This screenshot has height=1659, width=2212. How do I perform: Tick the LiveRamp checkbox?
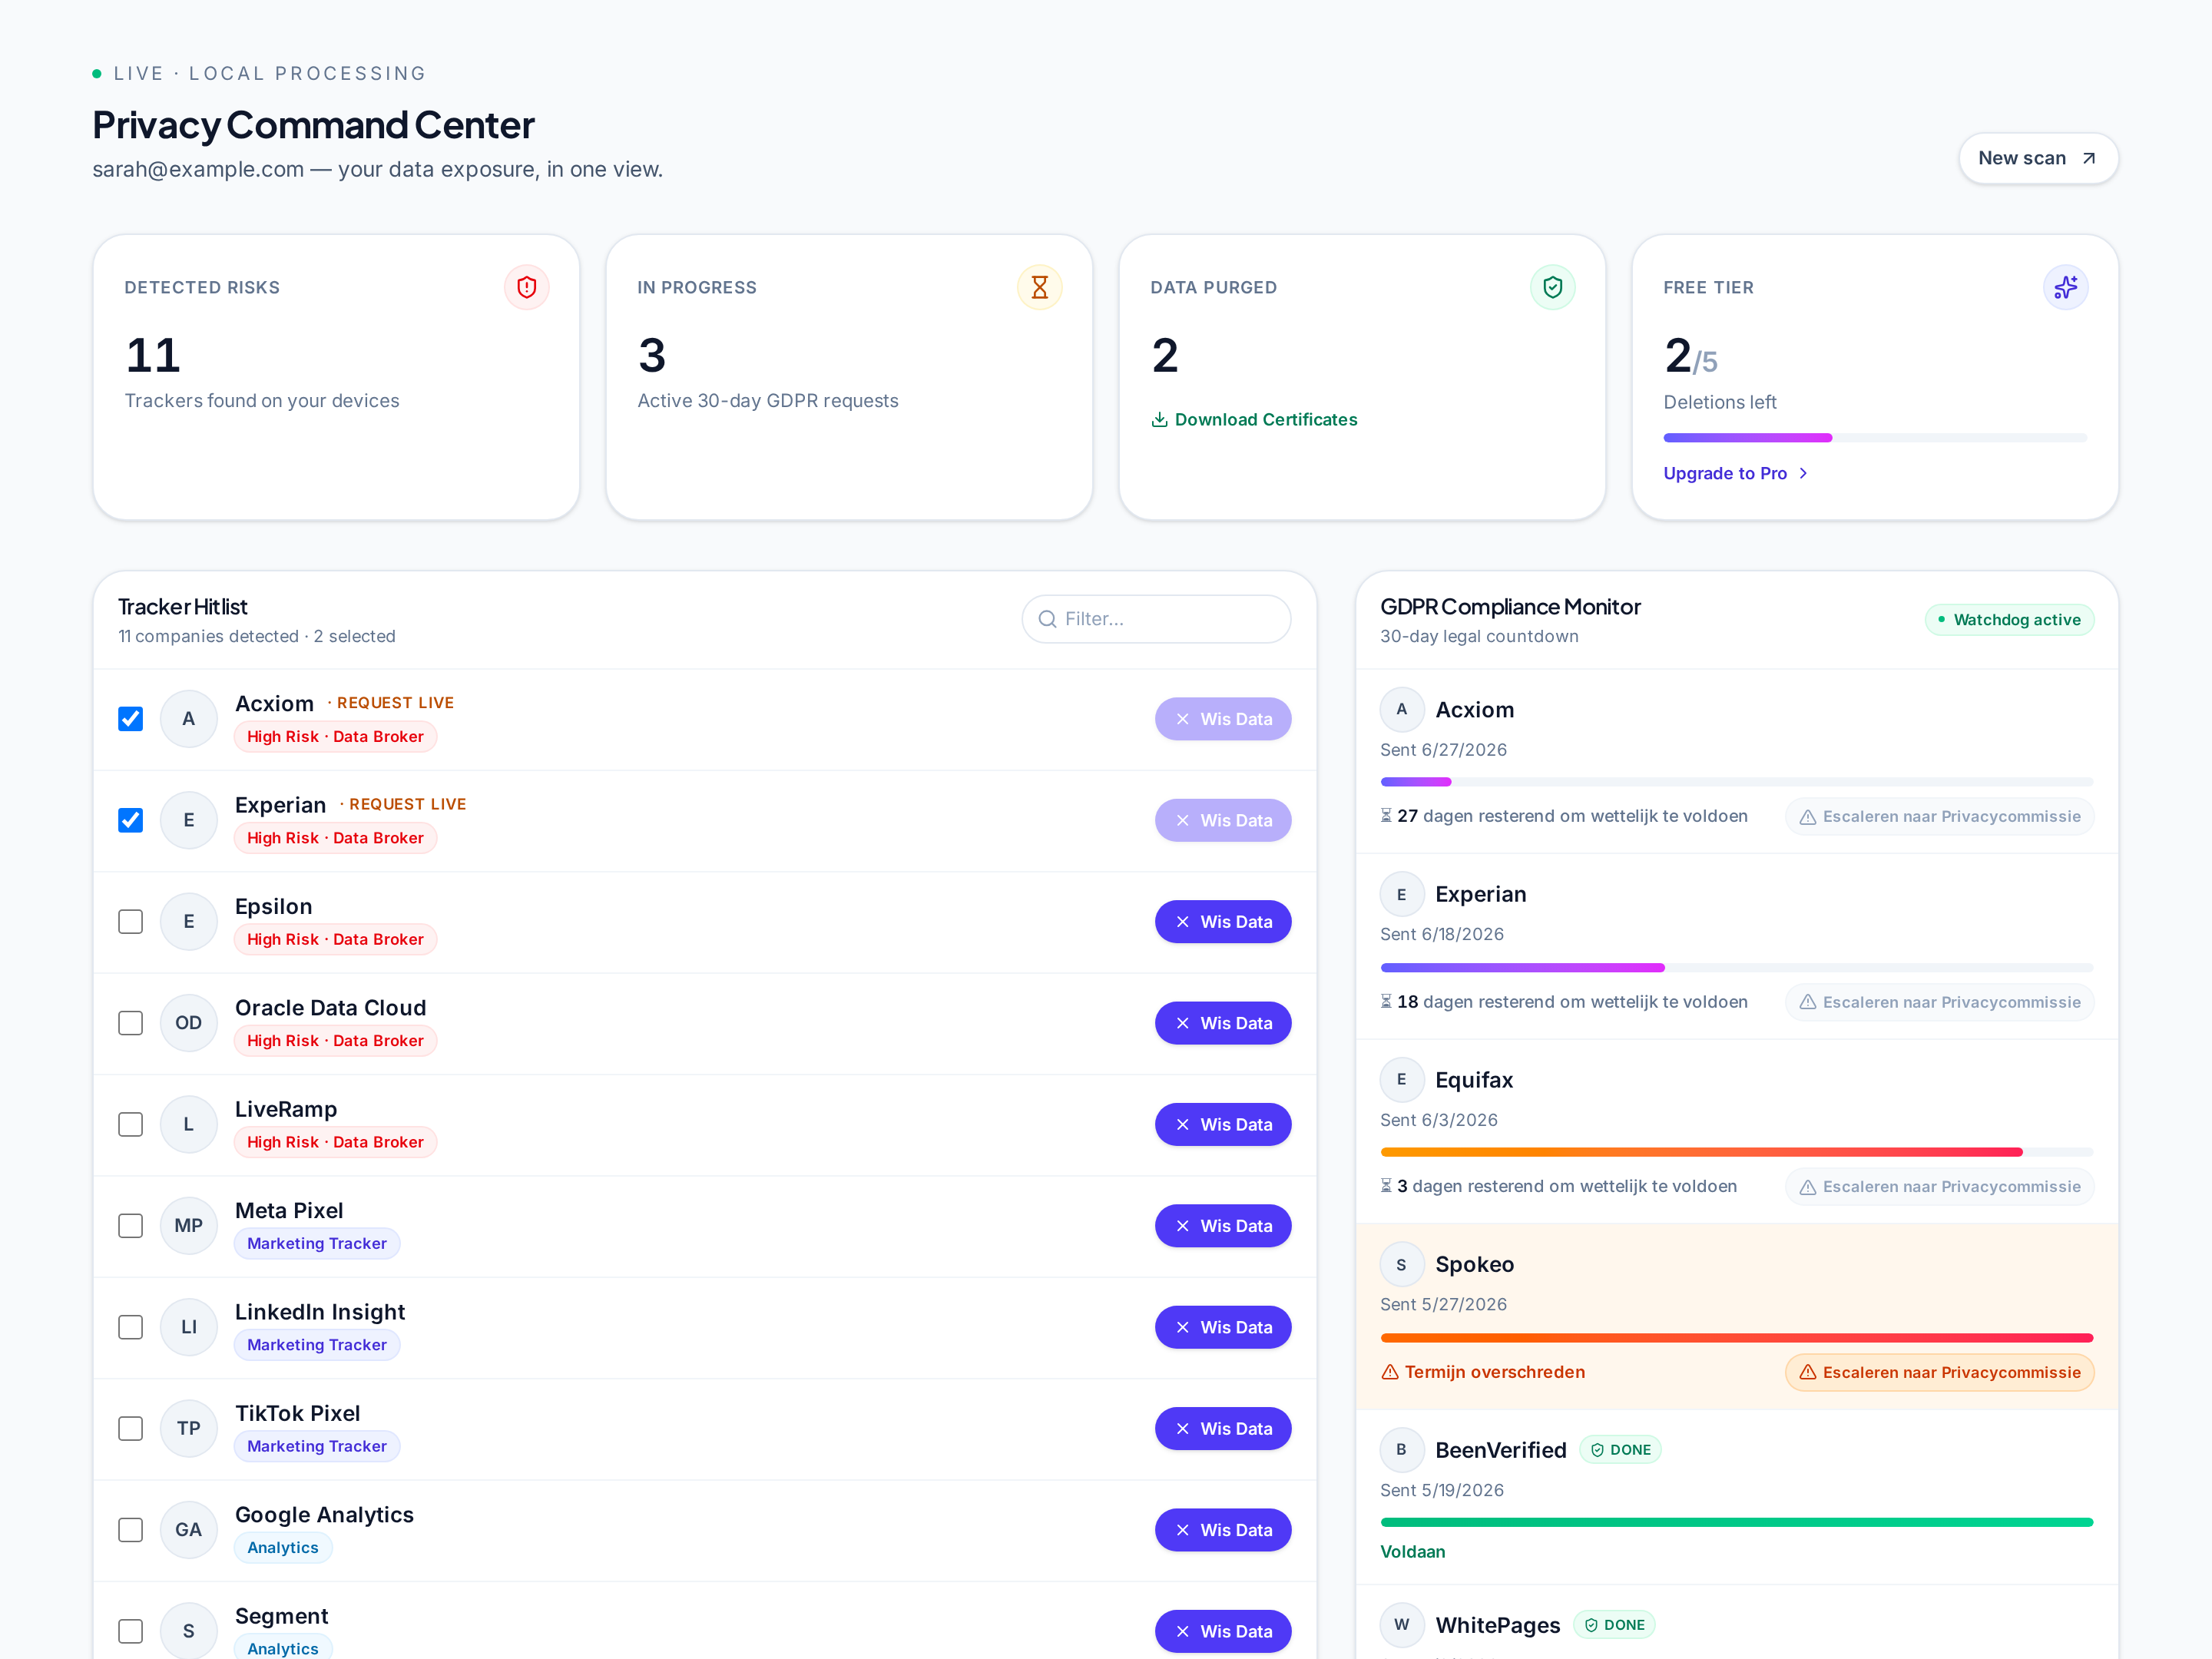coord(131,1124)
